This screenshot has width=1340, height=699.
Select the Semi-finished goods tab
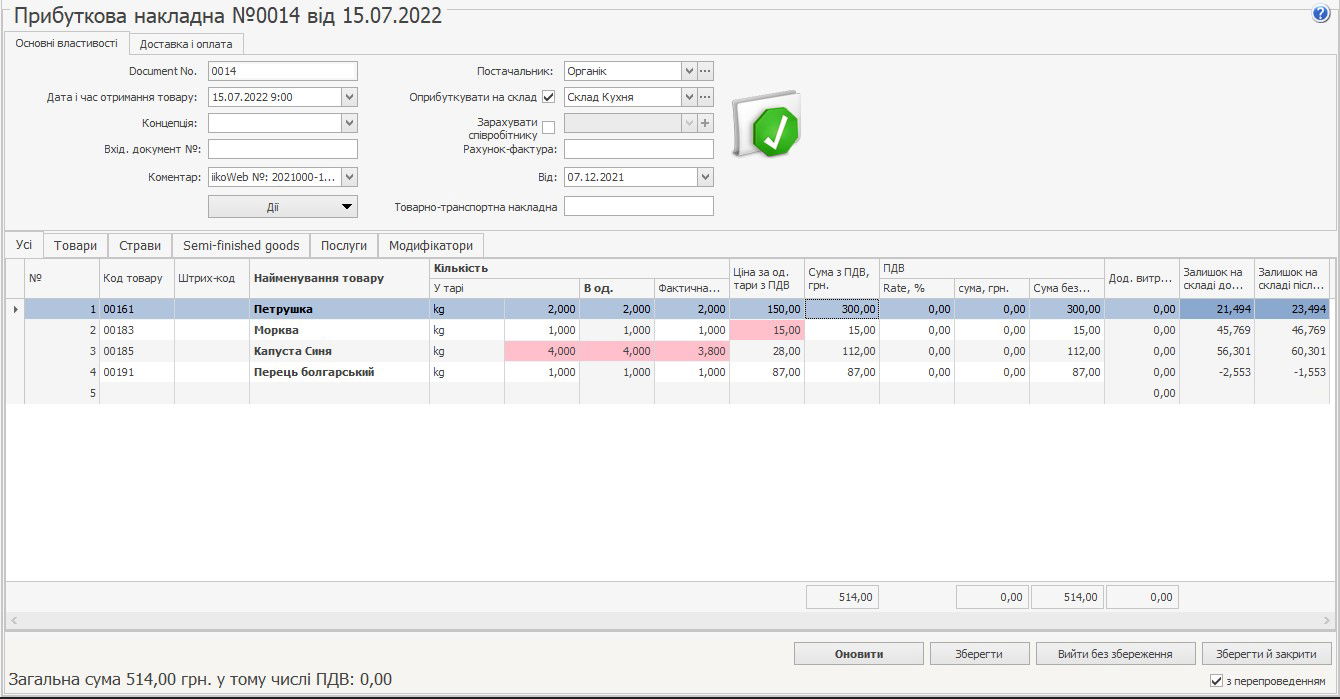pos(241,245)
